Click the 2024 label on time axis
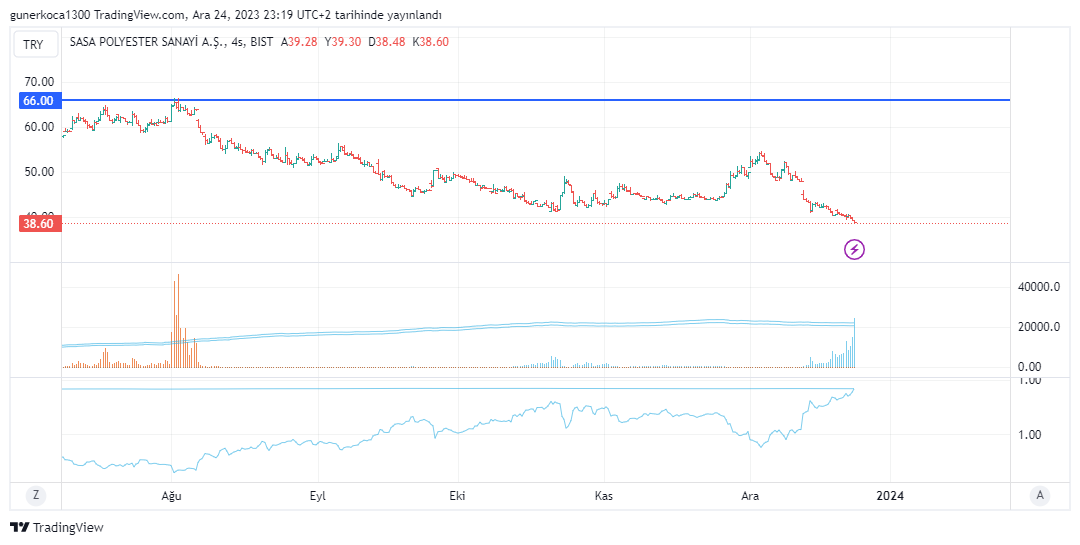This screenshot has width=1080, height=545. pyautogui.click(x=890, y=495)
